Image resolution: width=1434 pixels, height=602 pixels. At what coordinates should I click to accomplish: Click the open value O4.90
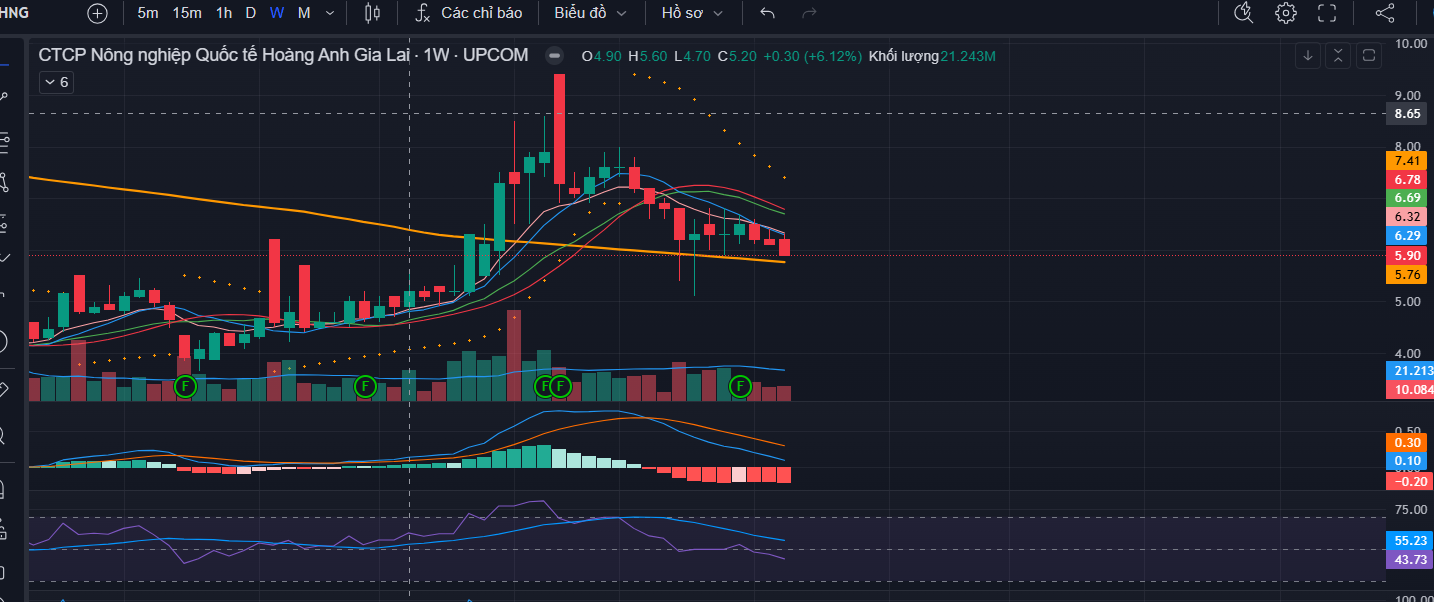[x=601, y=56]
